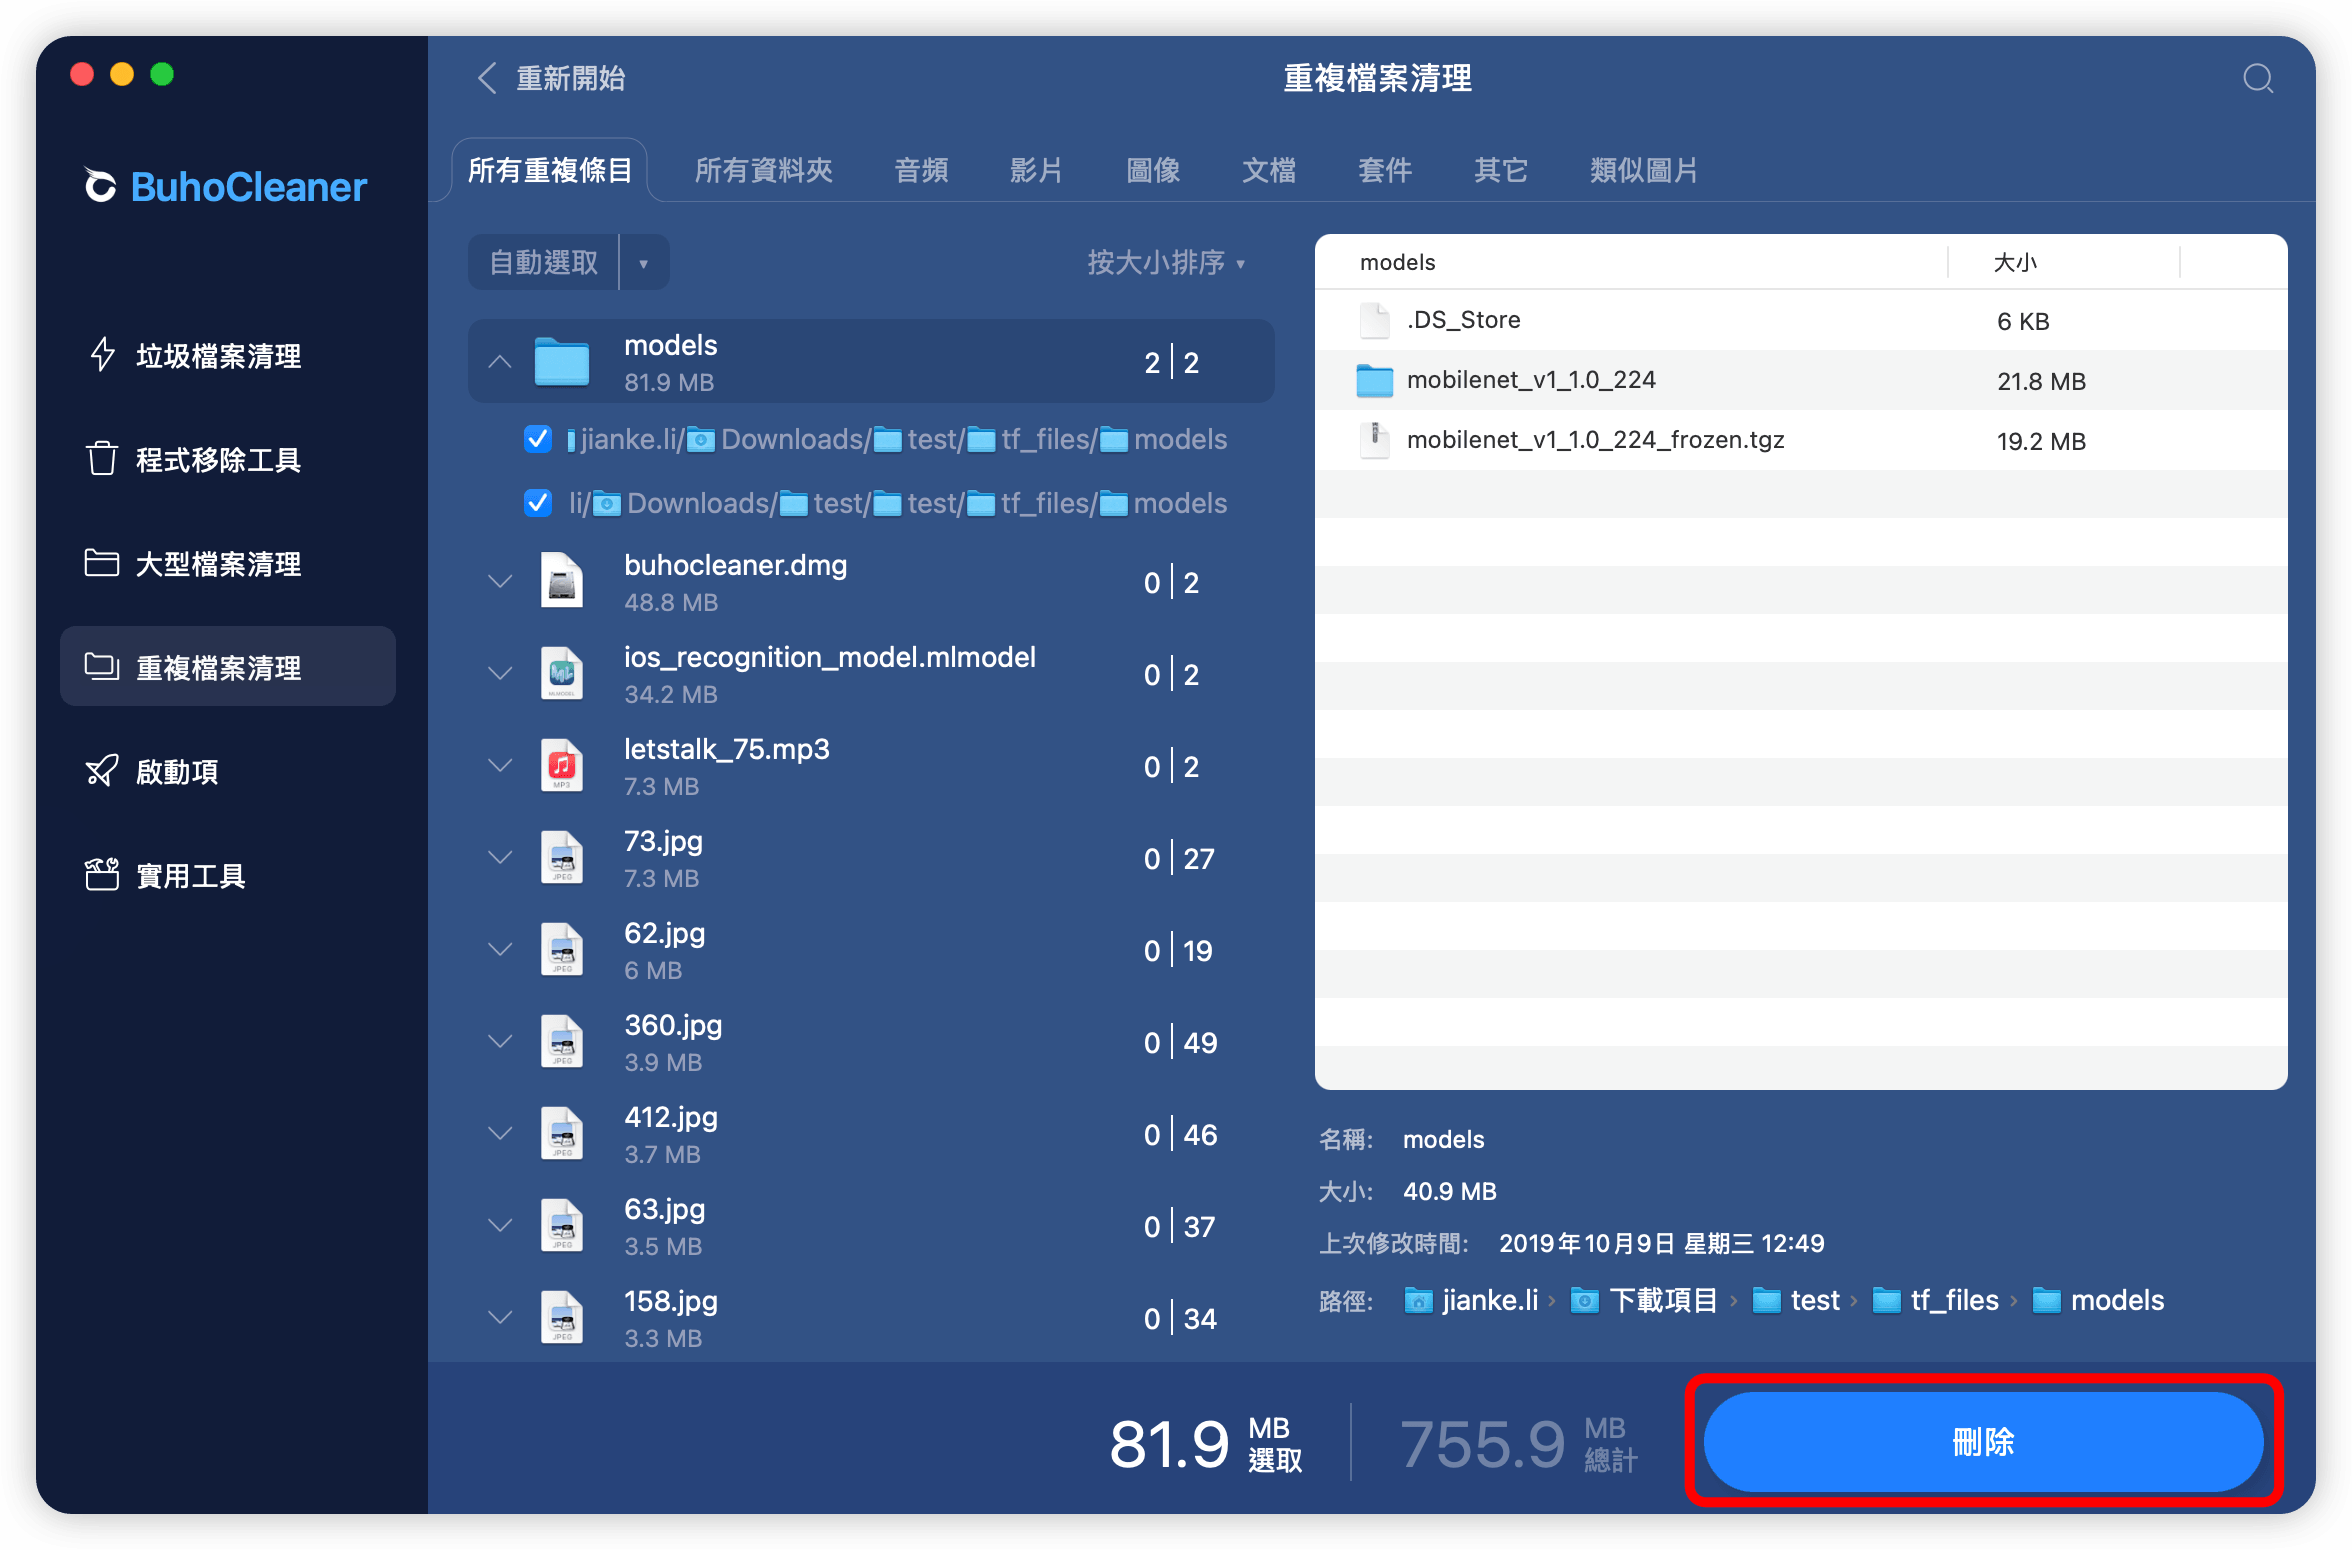The image size is (2352, 1550).
Task: Click the 大小 column header in preview
Action: 2015,262
